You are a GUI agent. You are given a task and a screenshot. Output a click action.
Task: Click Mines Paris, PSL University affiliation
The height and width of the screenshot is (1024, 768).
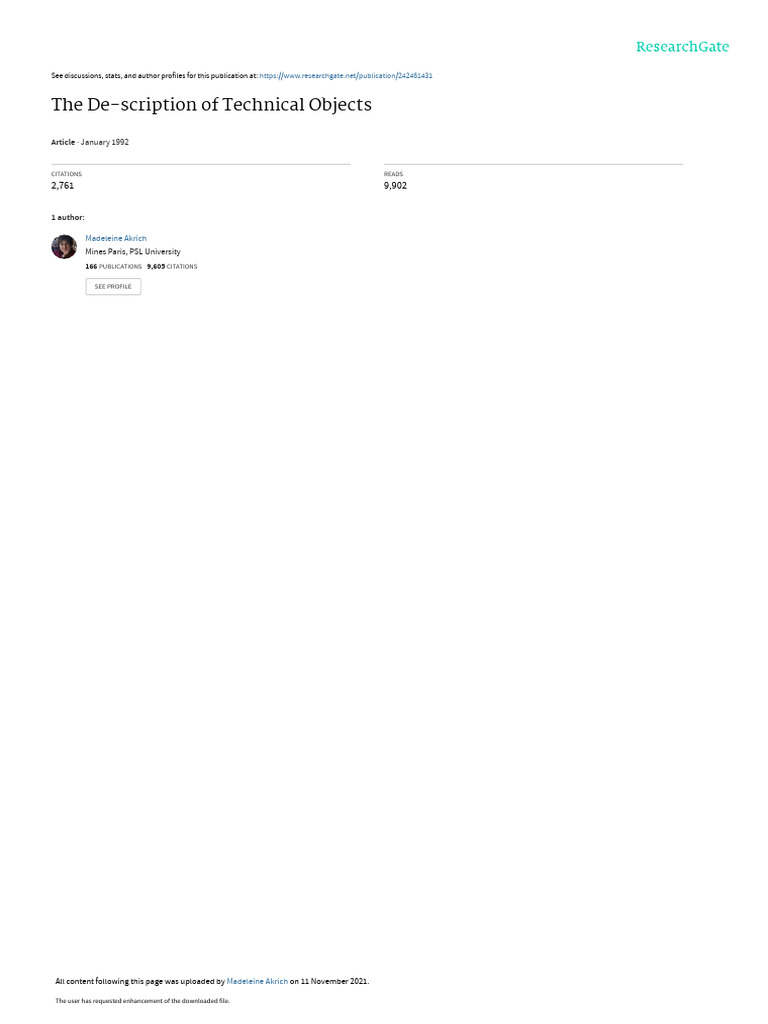133,251
